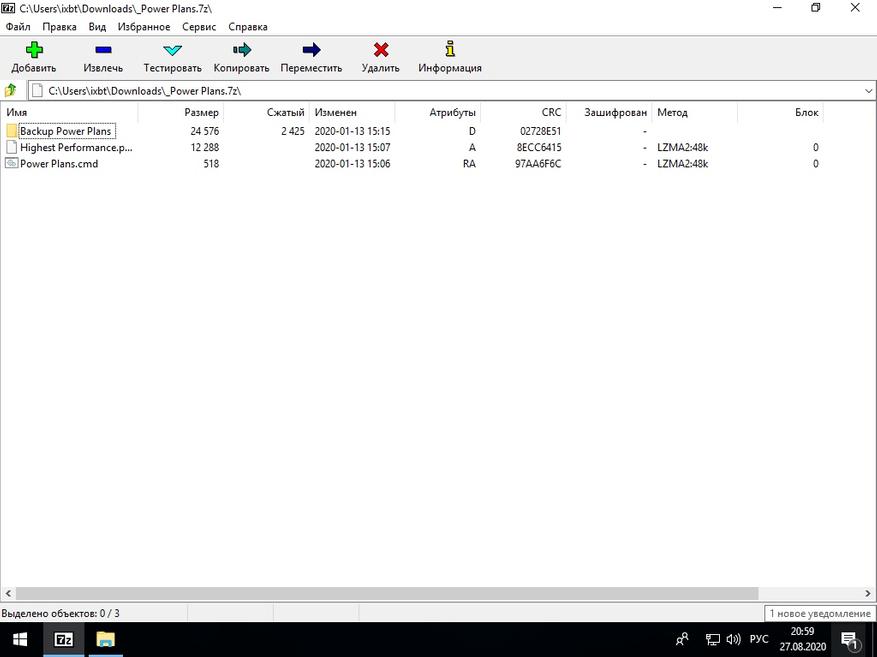Click size value 24 576
This screenshot has width=877, height=657.
point(205,131)
